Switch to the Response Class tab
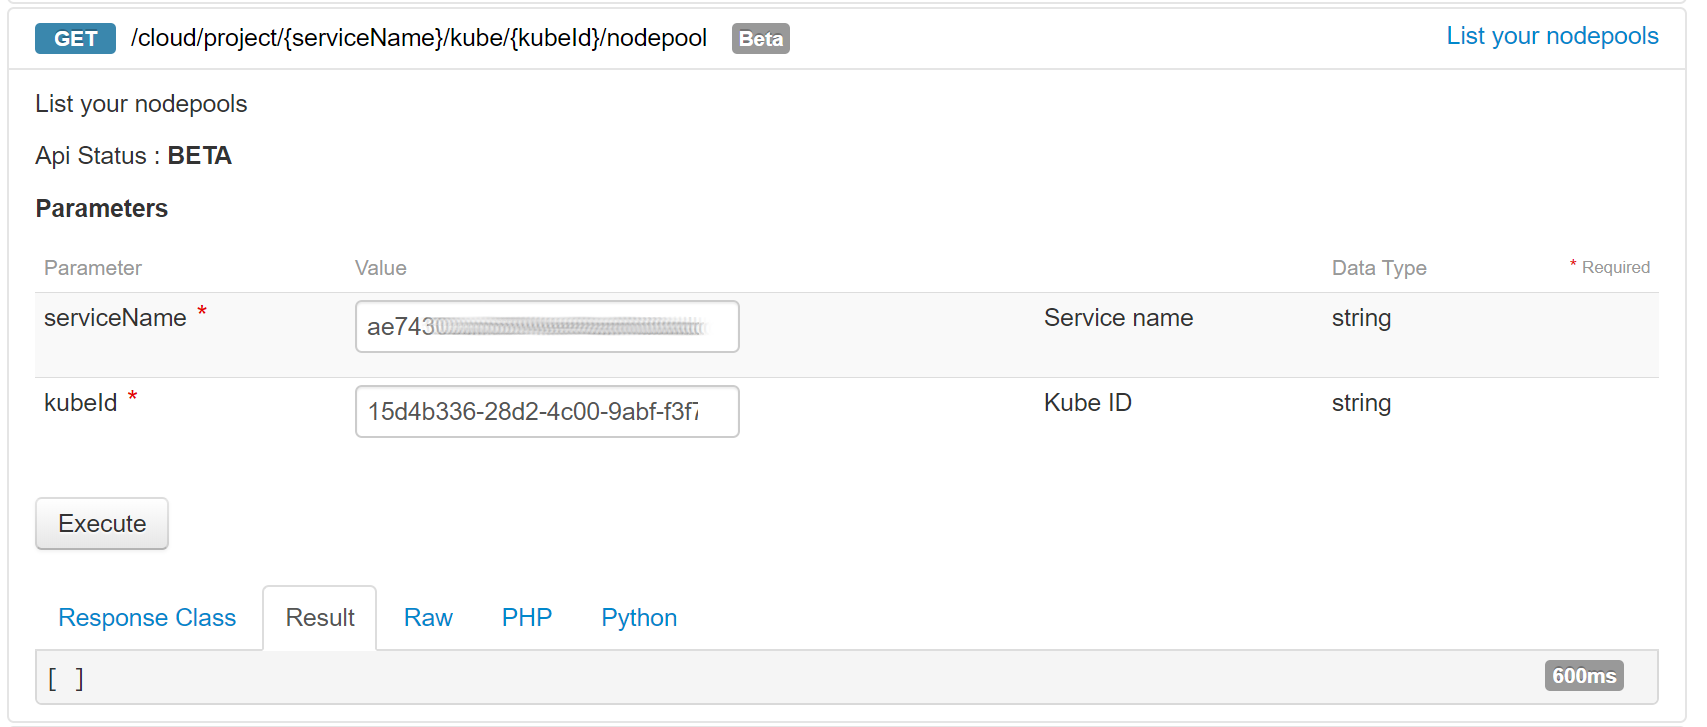This screenshot has width=1707, height=727. (147, 618)
